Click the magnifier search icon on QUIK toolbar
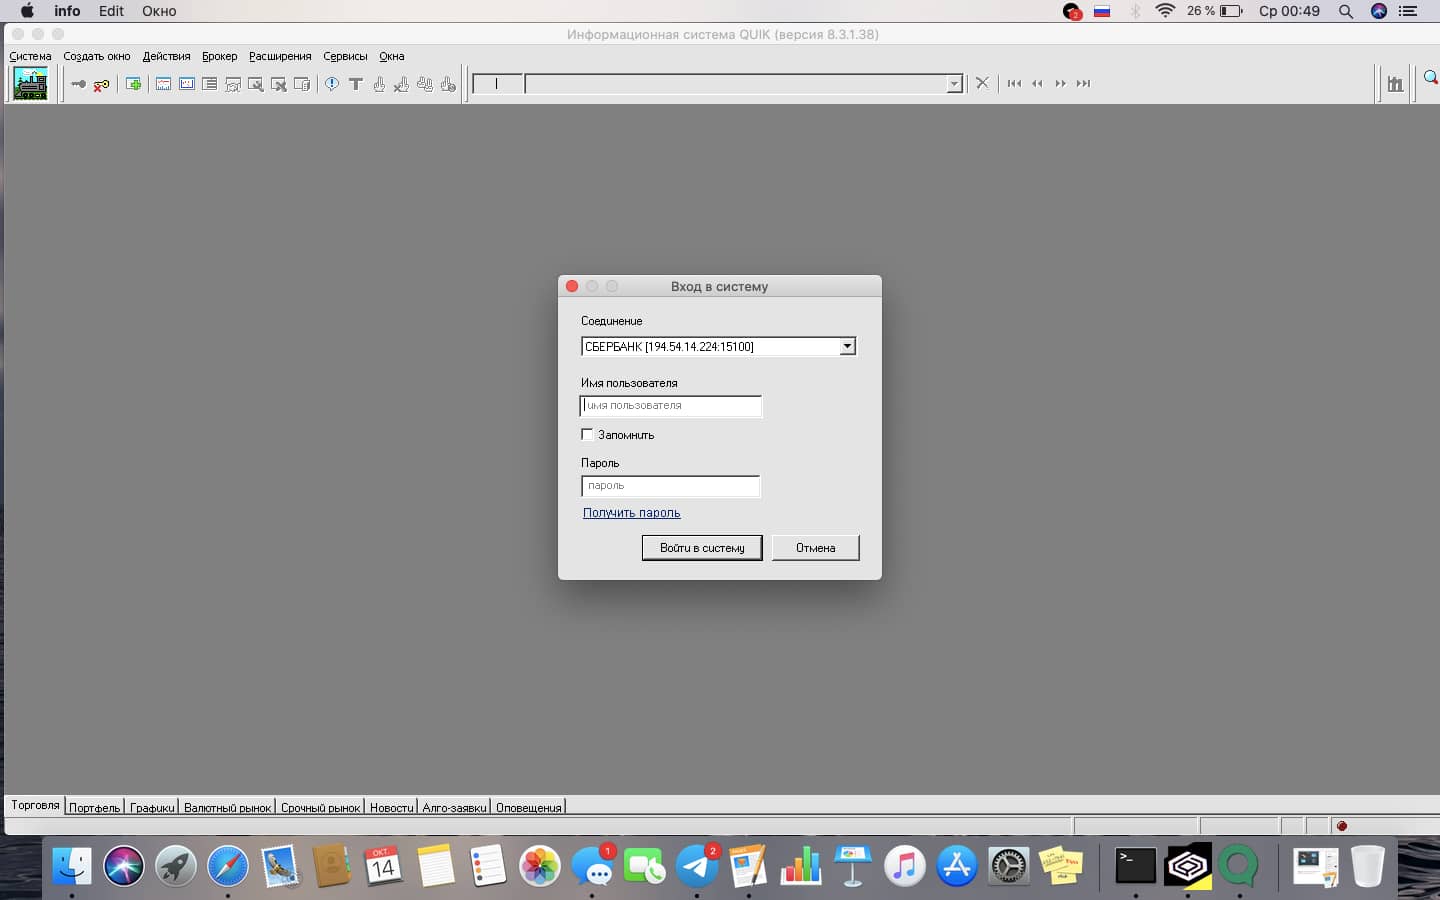 pos(1430,78)
